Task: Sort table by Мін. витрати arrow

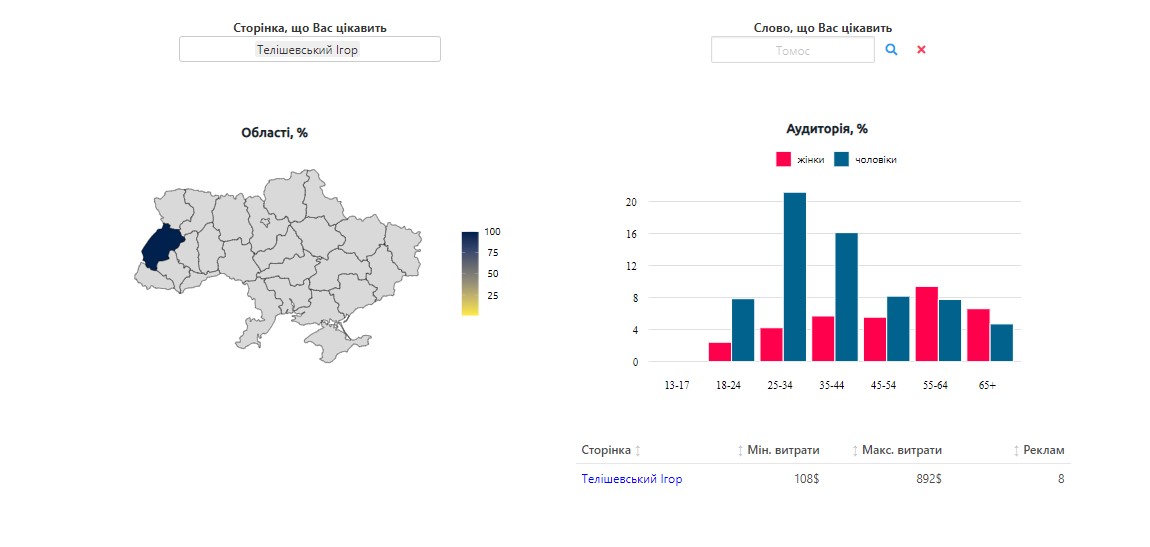Action: (741, 451)
